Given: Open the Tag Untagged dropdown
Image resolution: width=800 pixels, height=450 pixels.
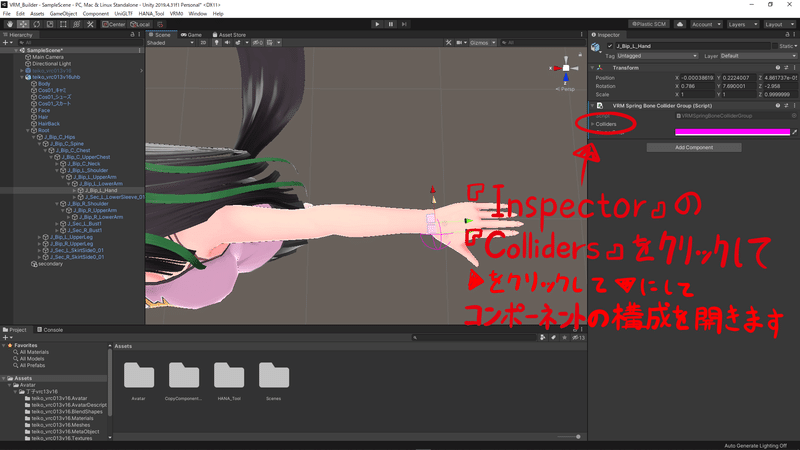Looking at the screenshot, I should [657, 56].
